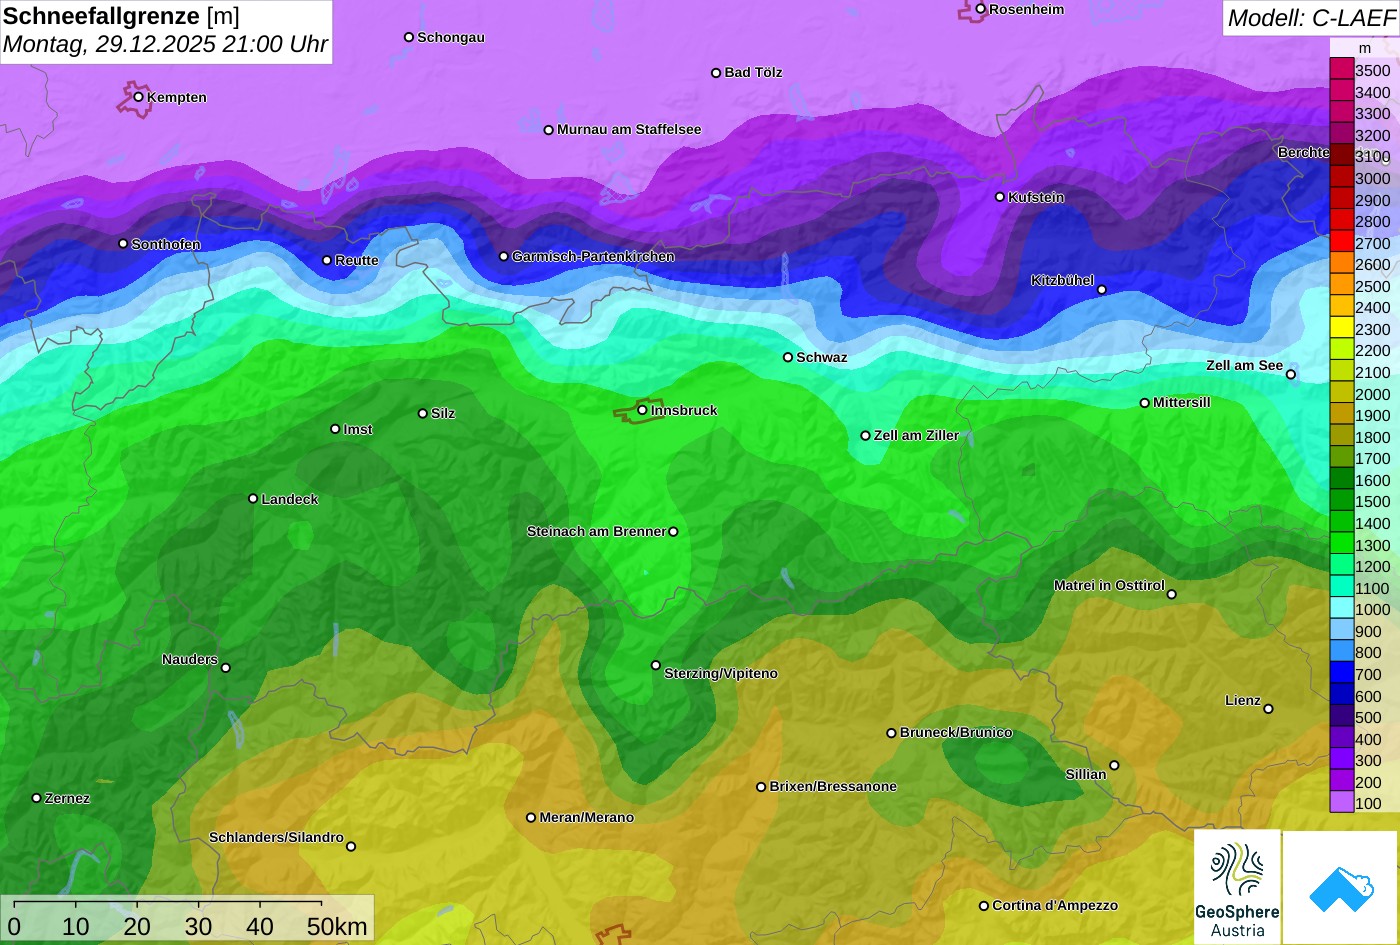
Task: Select the Schwaz location marker
Action: [788, 357]
